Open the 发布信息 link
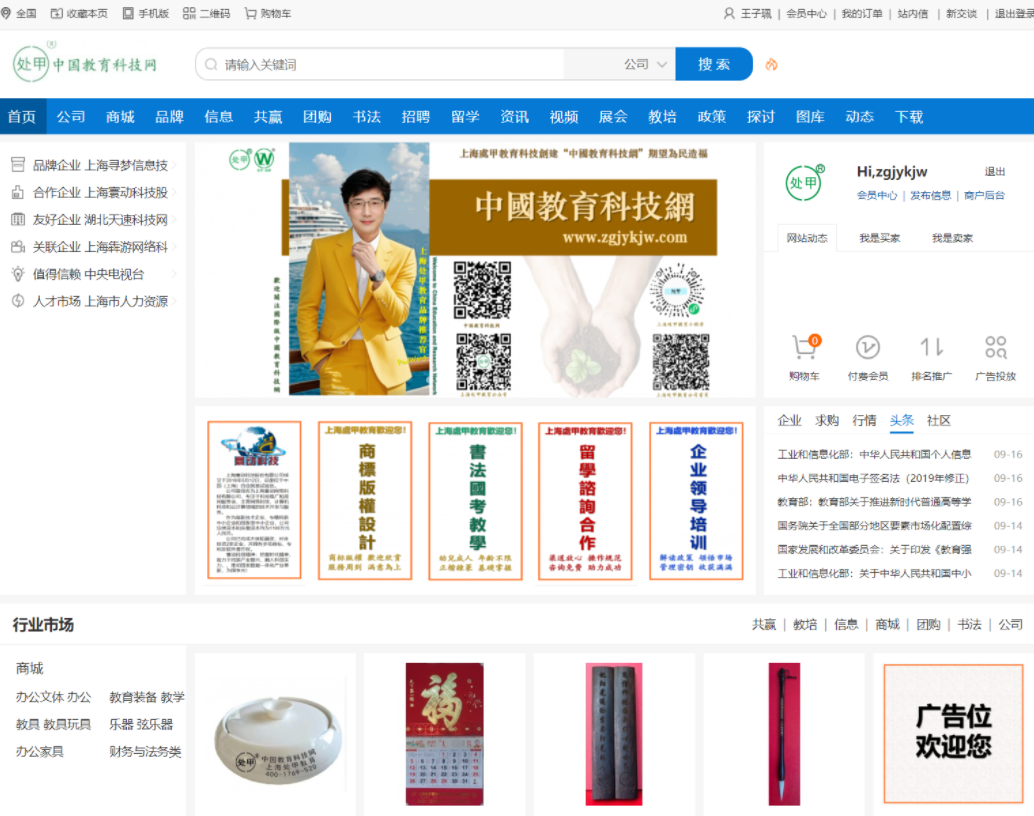 930,195
